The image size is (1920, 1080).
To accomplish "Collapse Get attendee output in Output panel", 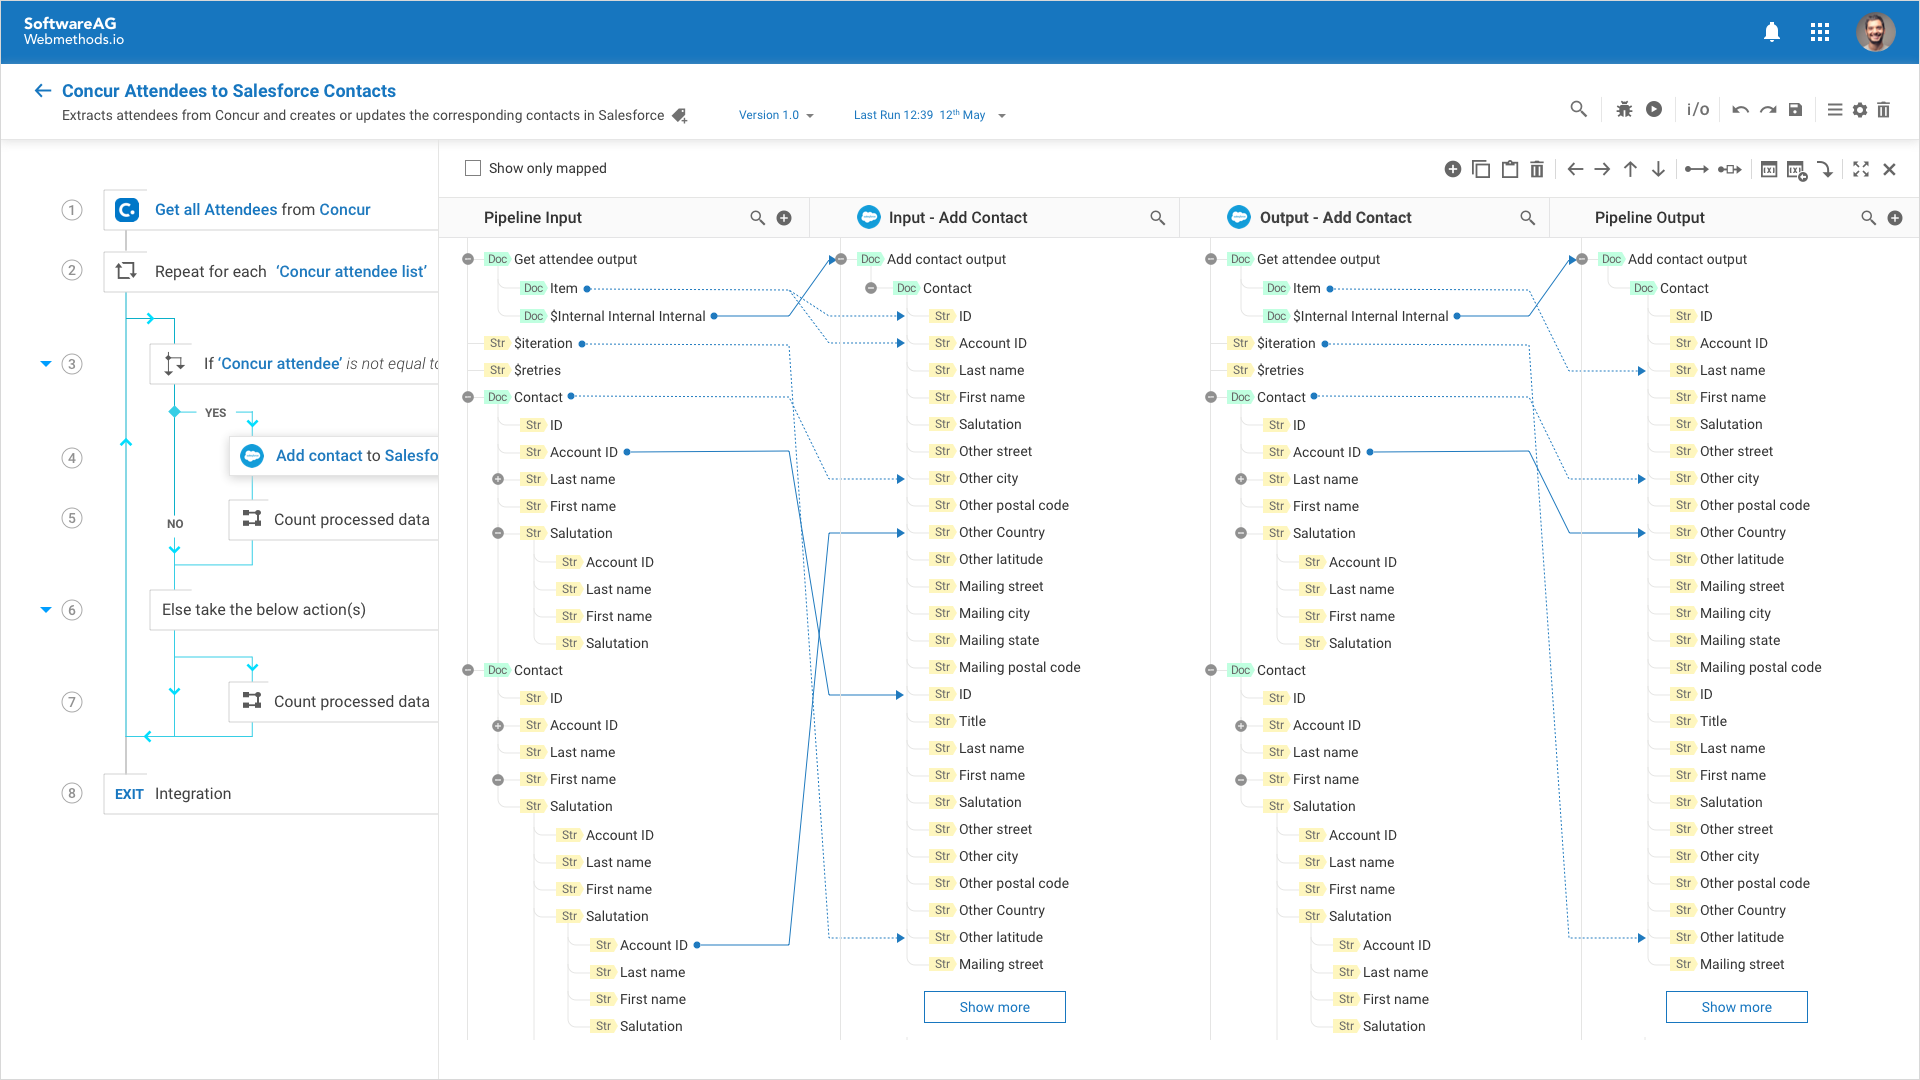I will point(1211,259).
